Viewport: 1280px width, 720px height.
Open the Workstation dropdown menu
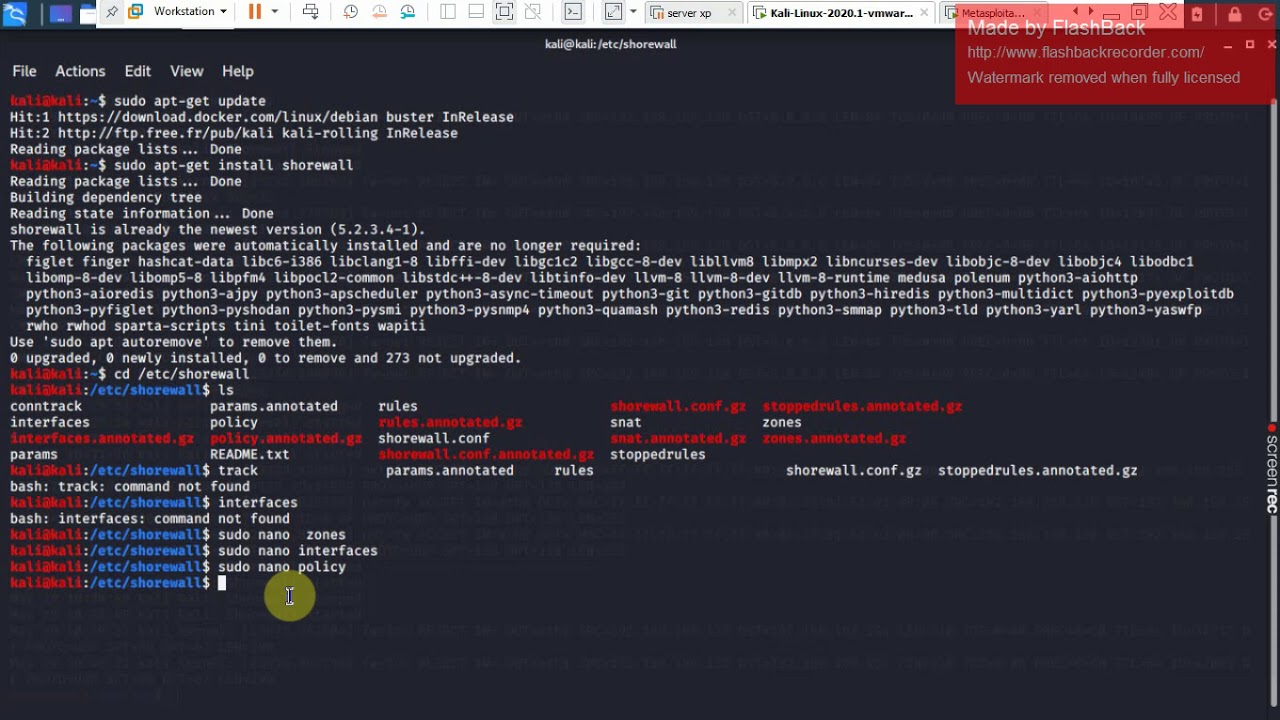point(190,12)
